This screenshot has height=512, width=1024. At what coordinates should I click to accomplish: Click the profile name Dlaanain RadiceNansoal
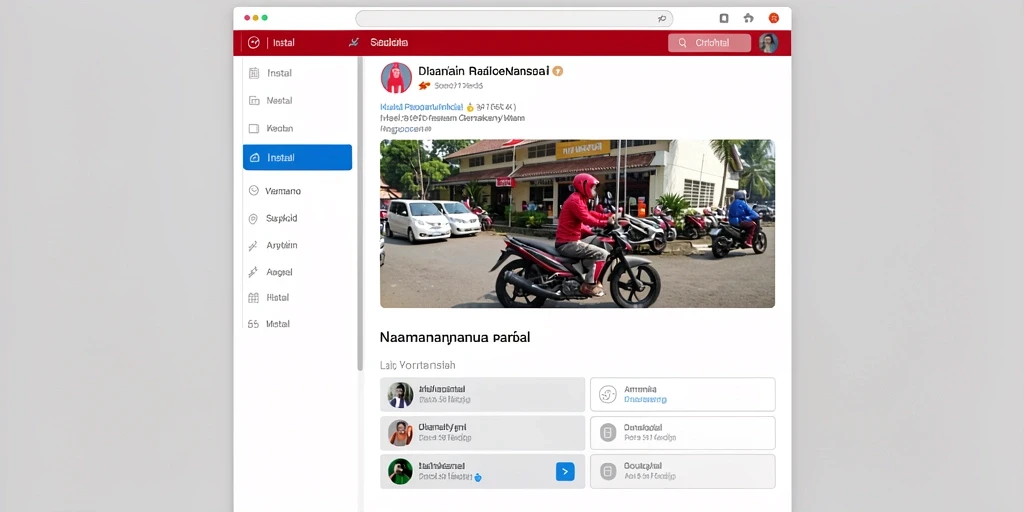483,71
